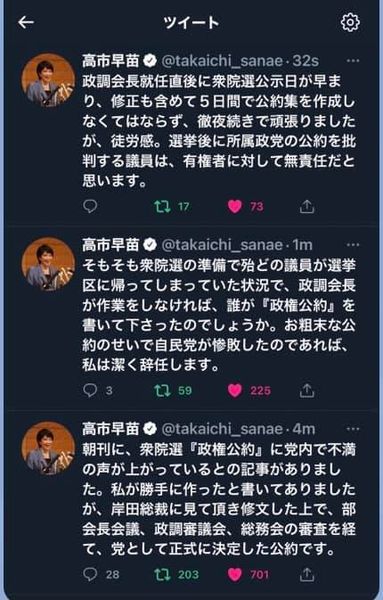Toggle like on tweet with 701 likes
The image size is (383, 600).
[235, 574]
